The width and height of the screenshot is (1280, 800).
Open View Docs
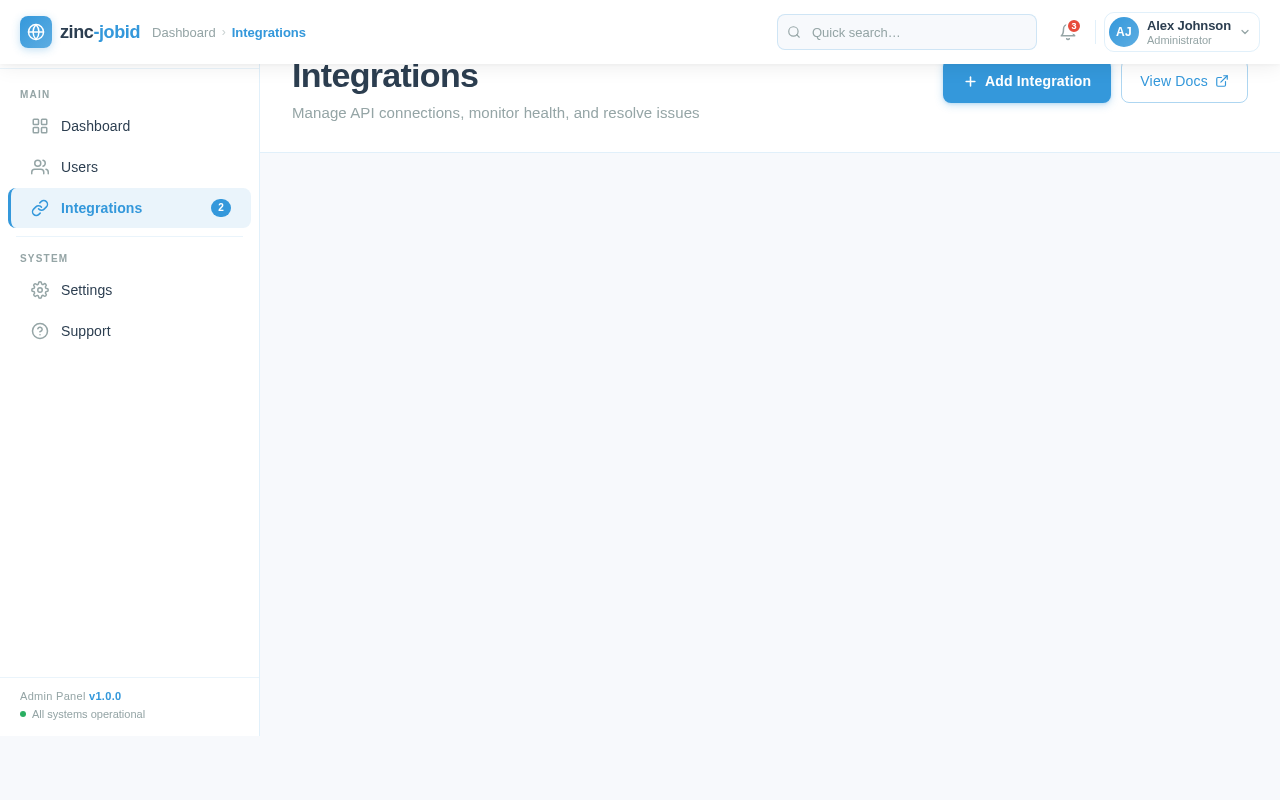click(x=1184, y=81)
